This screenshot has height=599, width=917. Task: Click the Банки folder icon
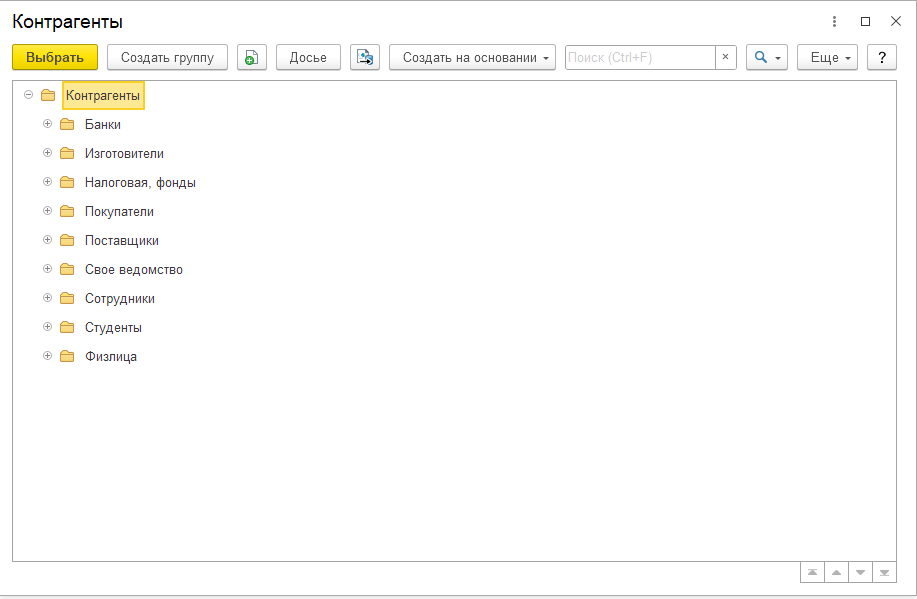click(x=67, y=124)
